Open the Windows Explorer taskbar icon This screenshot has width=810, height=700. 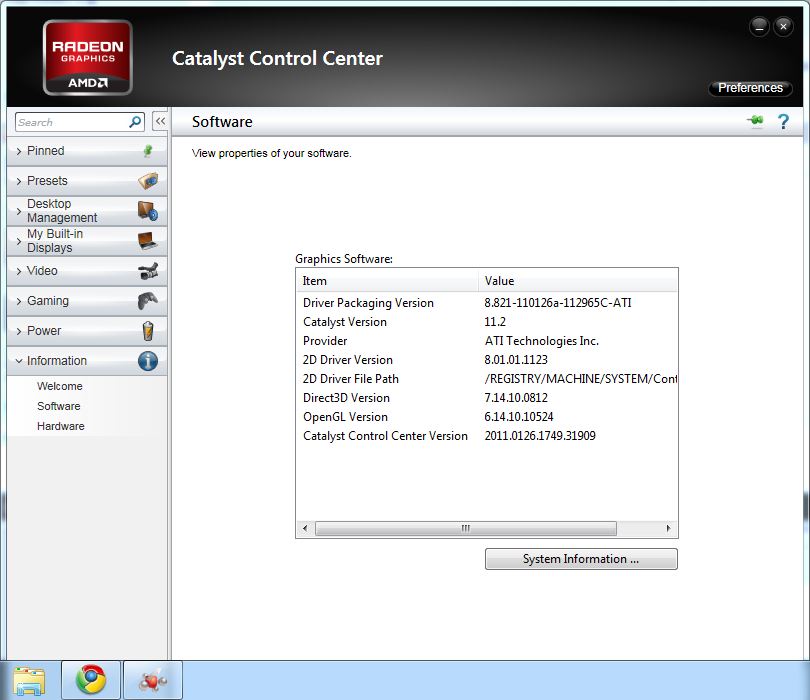click(29, 680)
